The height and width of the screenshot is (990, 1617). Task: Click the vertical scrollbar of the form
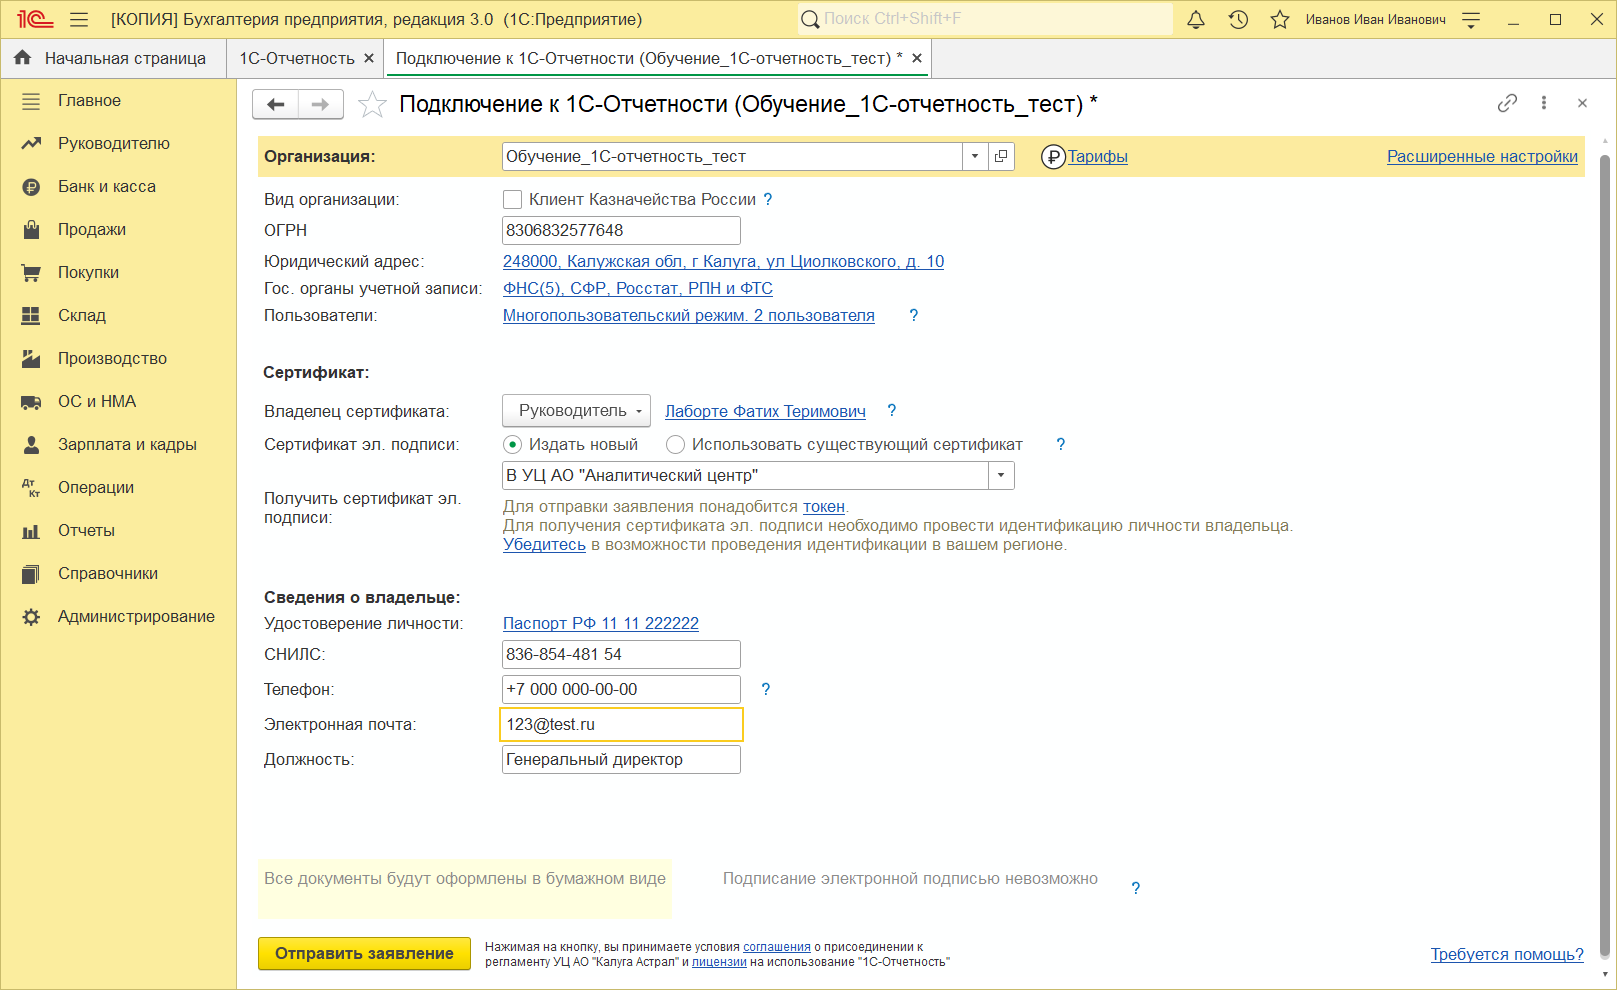coord(1605,557)
